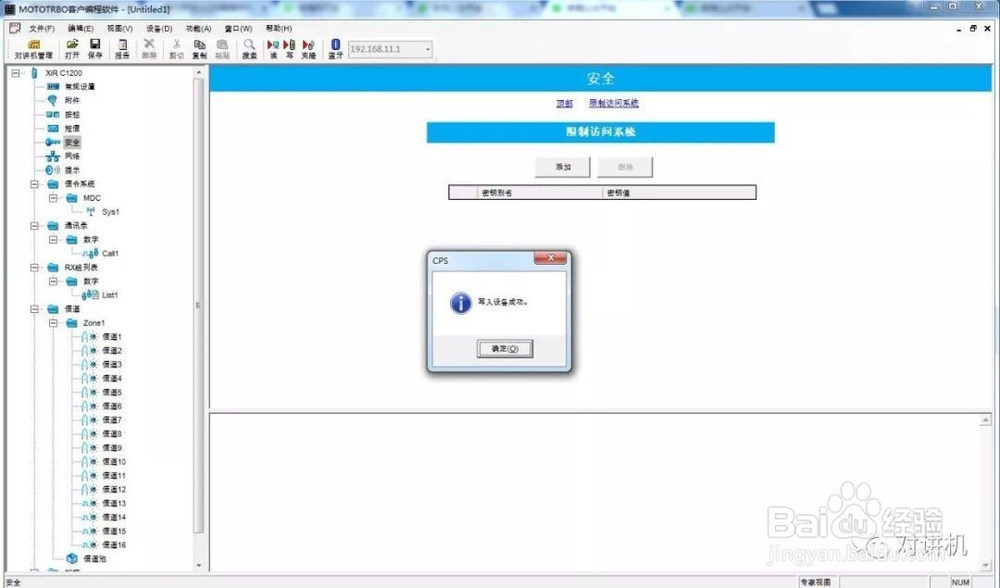This screenshot has width=1000, height=588.
Task: Select 信道9 in Zone1
Action: click(112, 448)
